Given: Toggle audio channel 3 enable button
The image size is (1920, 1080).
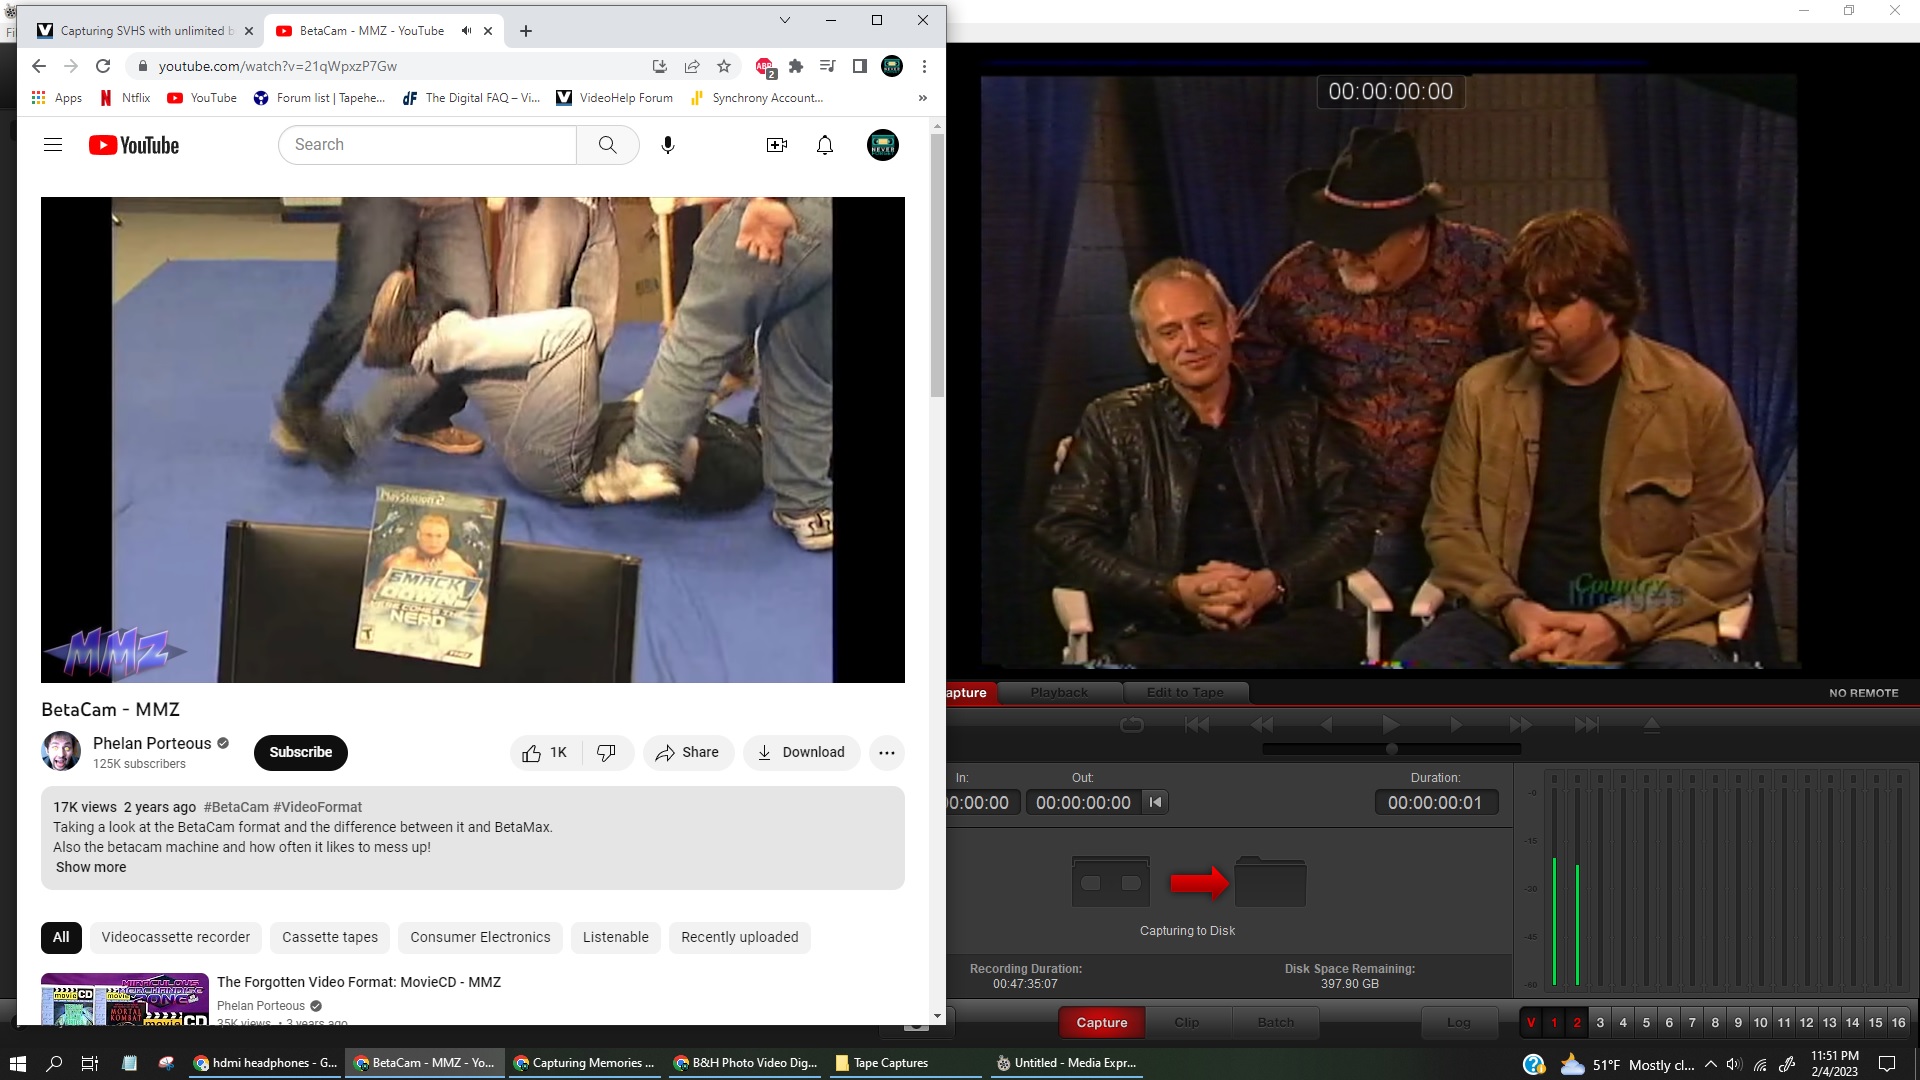Looking at the screenshot, I should (1600, 1022).
